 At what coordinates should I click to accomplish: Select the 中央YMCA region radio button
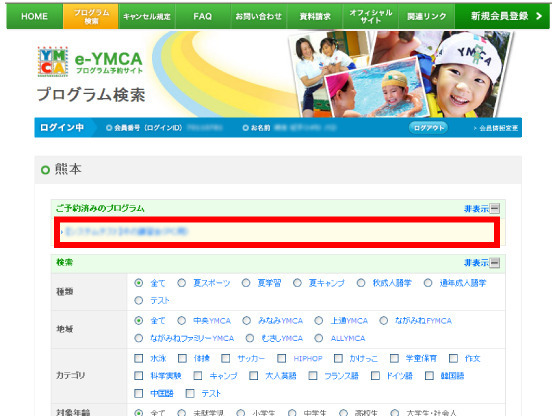click(x=181, y=320)
